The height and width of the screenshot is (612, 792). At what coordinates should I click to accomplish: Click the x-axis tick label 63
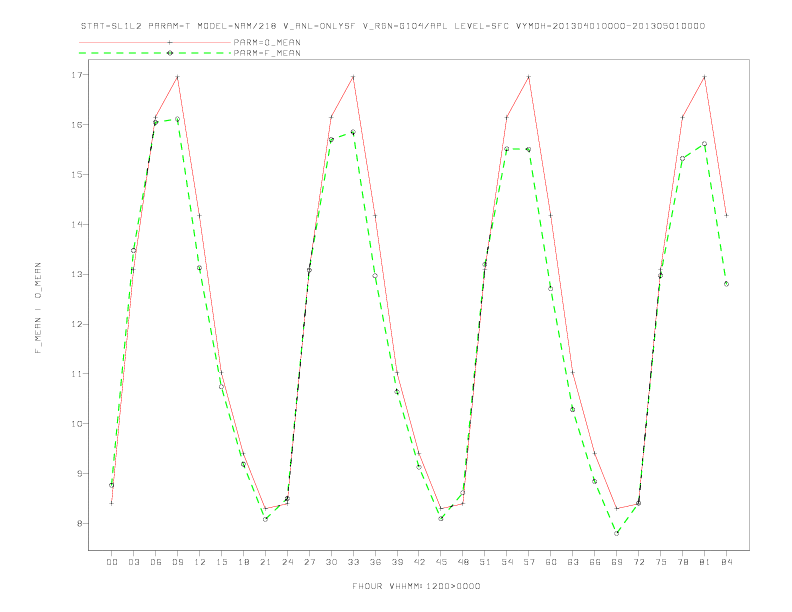(x=573, y=562)
